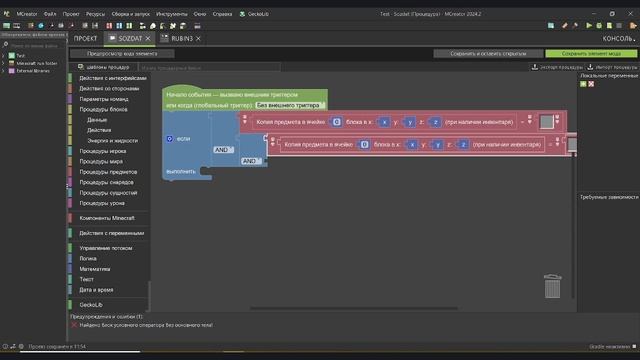Click the project file search field
640x360 pixels.
[34, 45]
